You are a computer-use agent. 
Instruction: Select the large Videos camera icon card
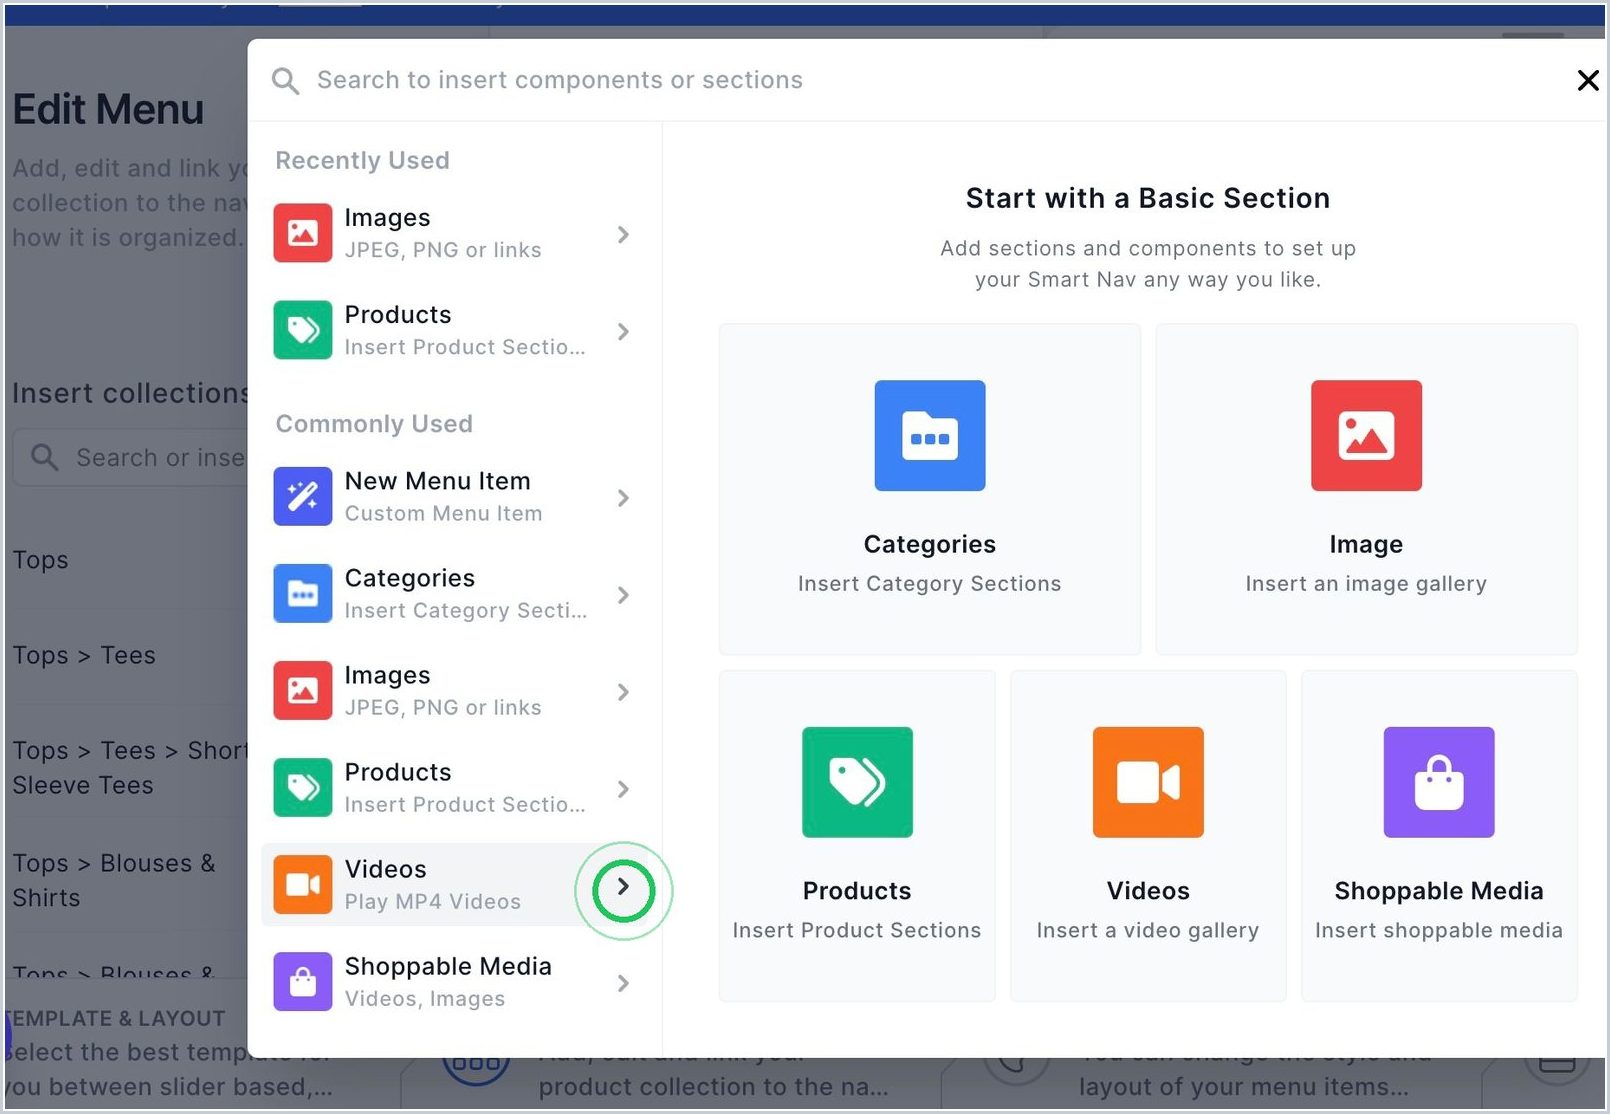pyautogui.click(x=1148, y=782)
